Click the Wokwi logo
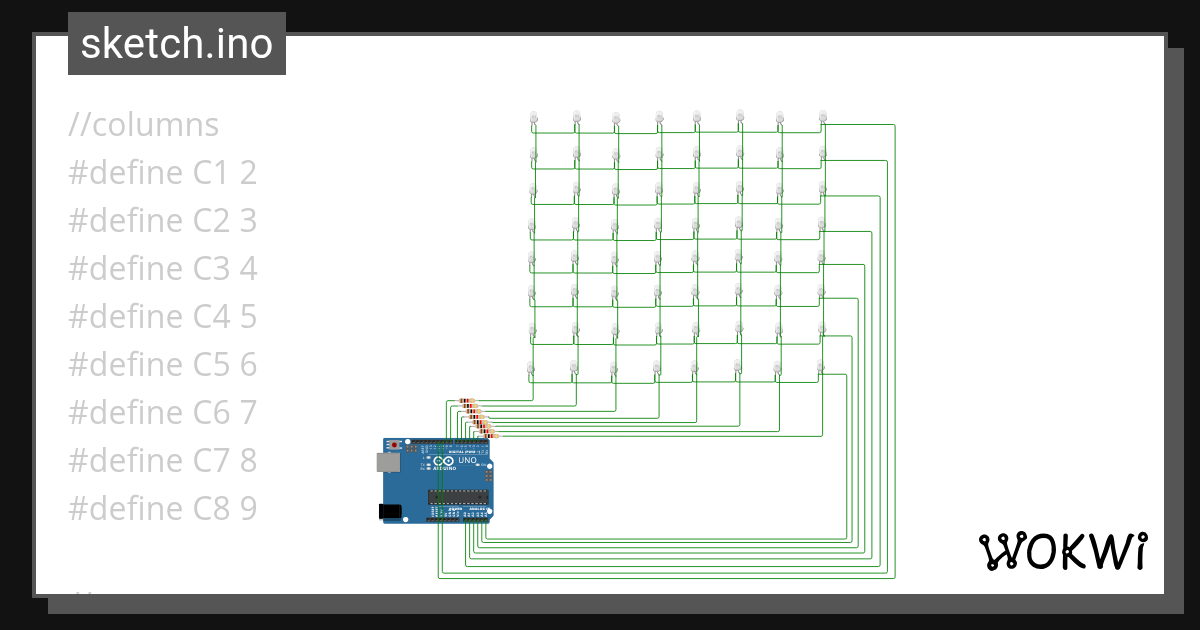1200x630 pixels. point(1061,551)
